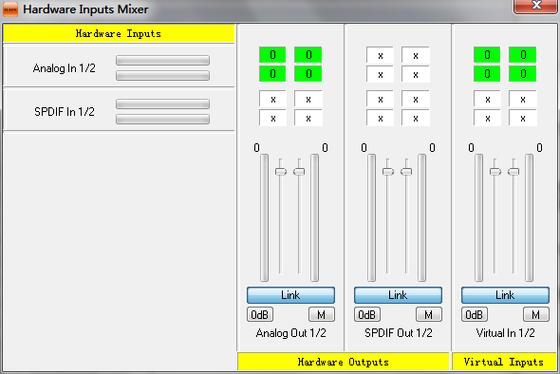
Task: Click left fader knob of Virtual In 1/2
Action: 495,172
